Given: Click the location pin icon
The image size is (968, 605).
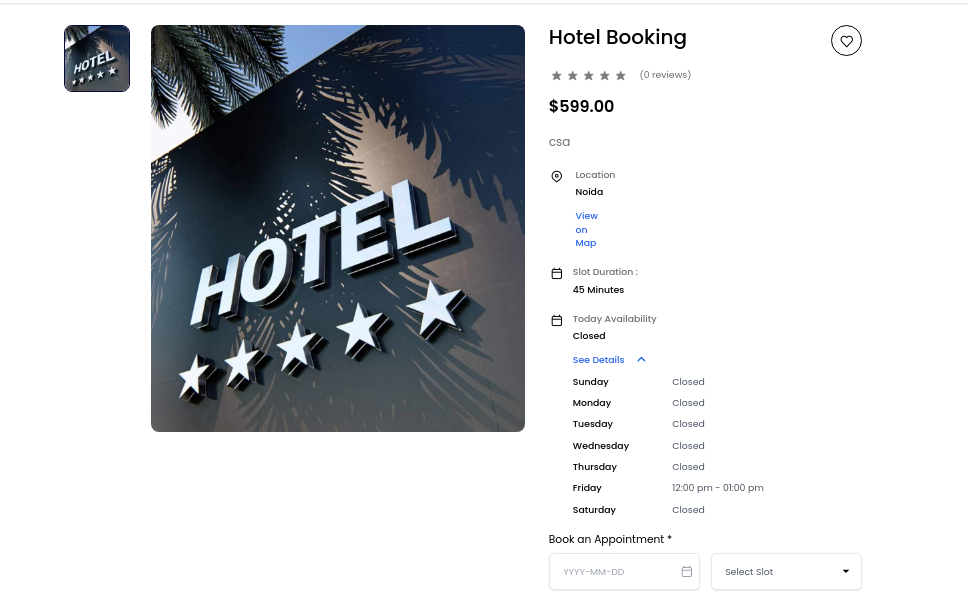Looking at the screenshot, I should pos(557,177).
